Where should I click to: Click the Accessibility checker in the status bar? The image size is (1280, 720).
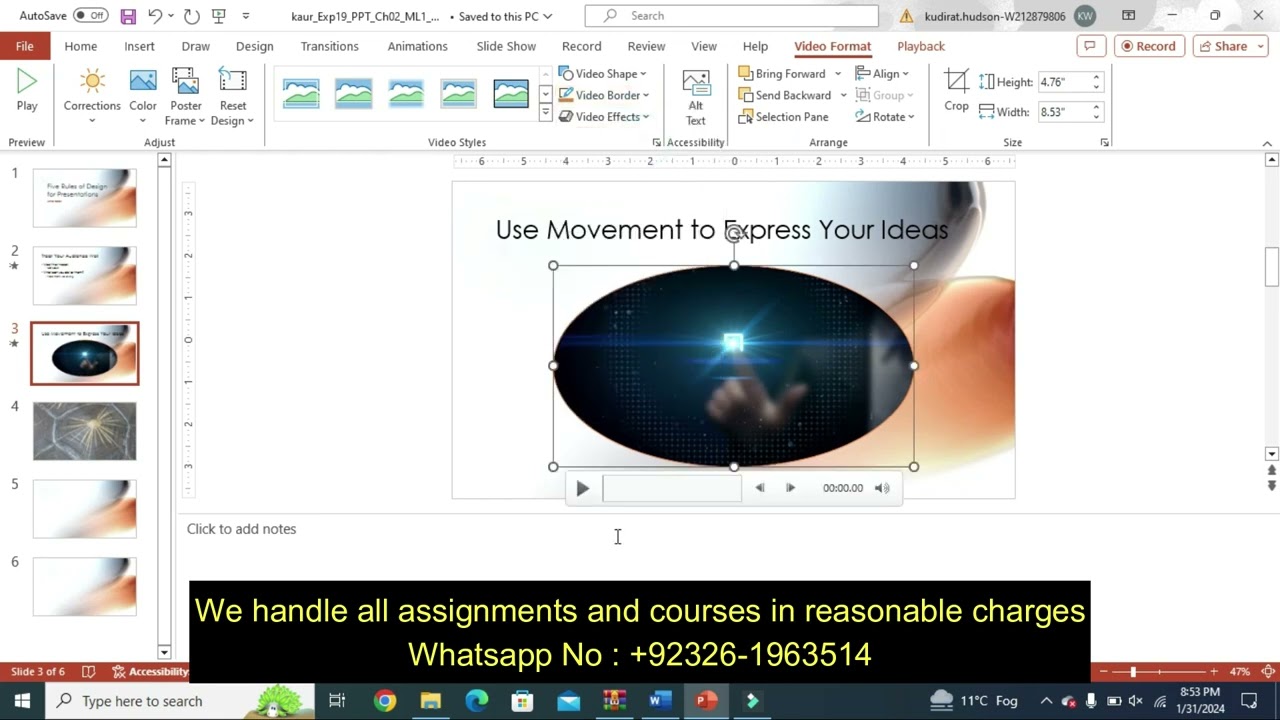pos(150,672)
